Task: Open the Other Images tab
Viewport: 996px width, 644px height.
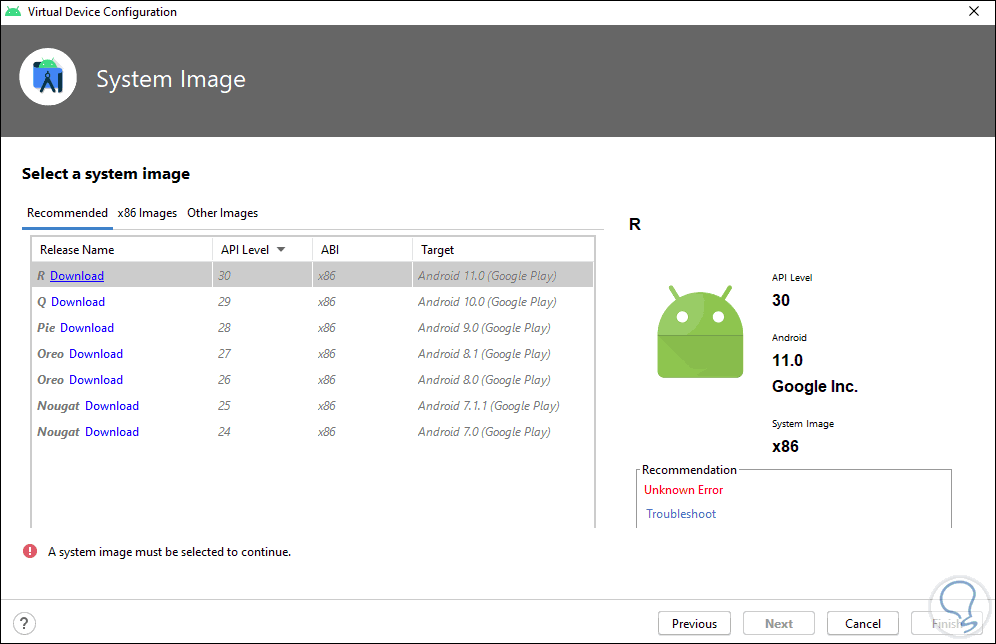Action: click(x=222, y=213)
